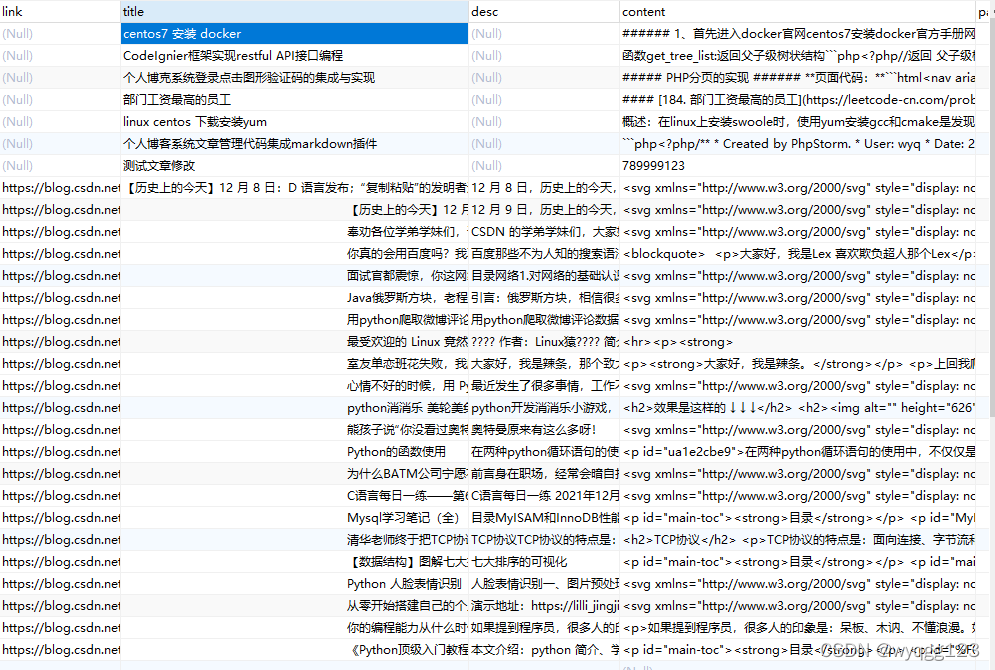995x670 pixels.
Task: Select title cell '用python爬取微博评论'
Action: pos(294,320)
